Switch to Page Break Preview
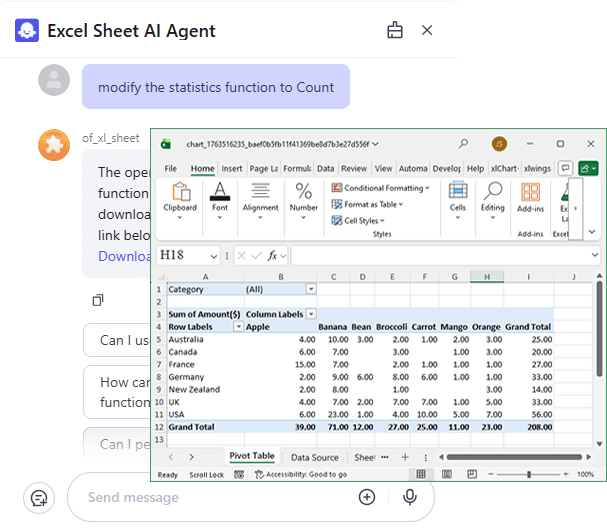The height and width of the screenshot is (532, 607). pos(472,474)
